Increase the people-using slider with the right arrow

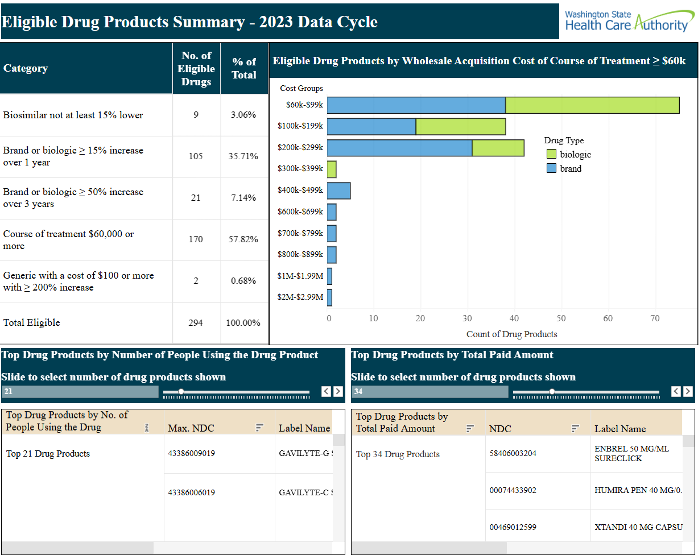click(x=338, y=392)
